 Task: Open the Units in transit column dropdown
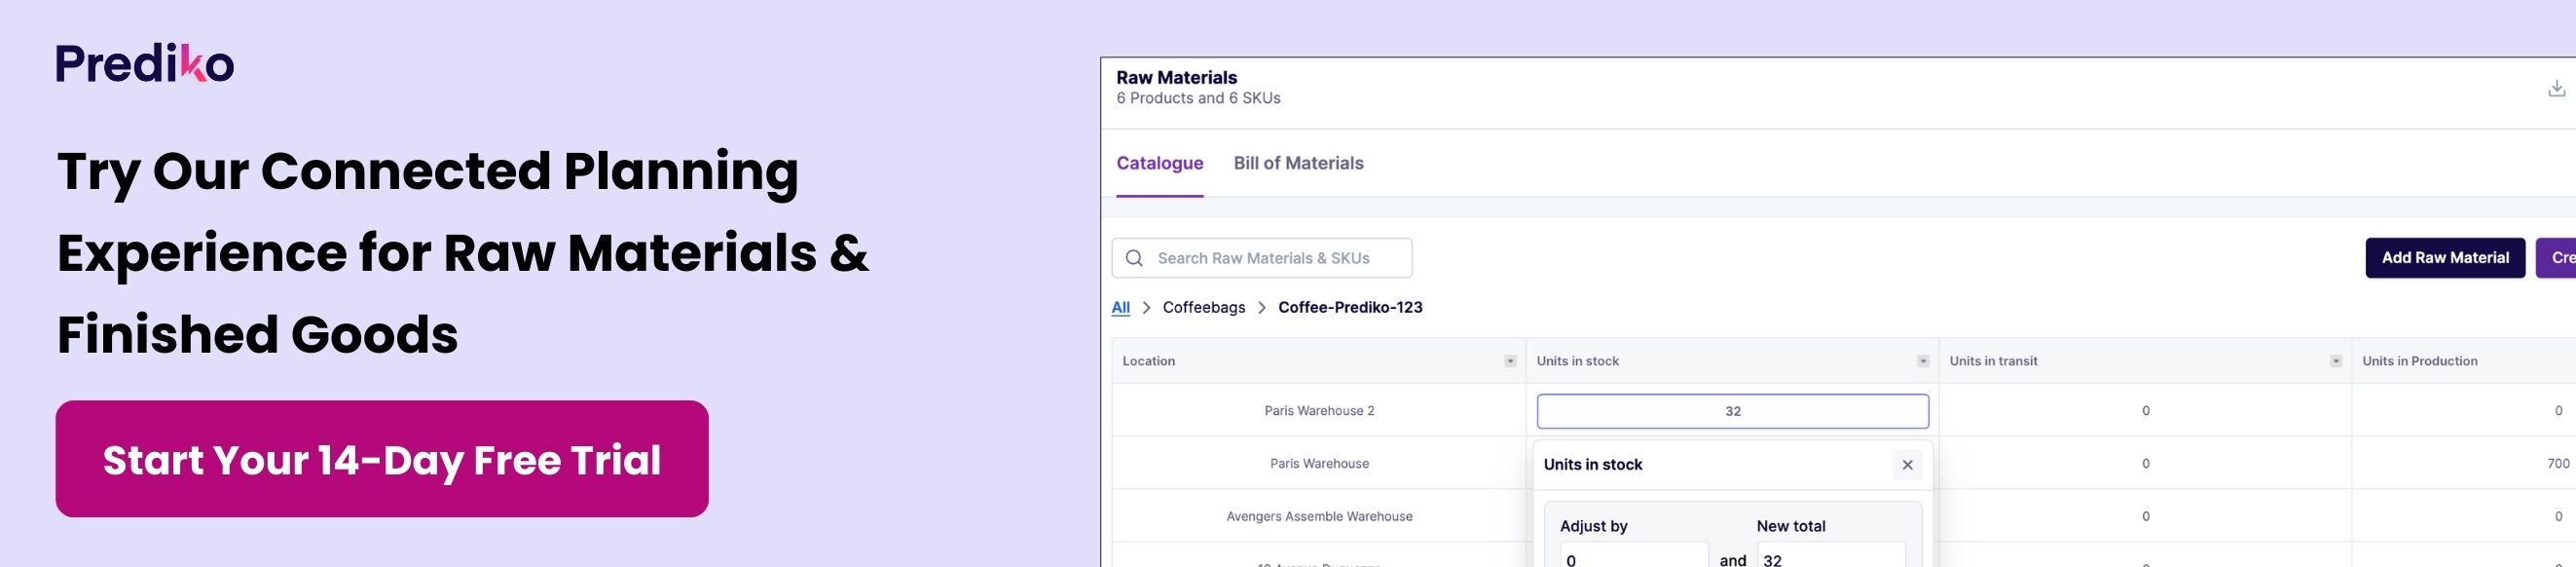(2335, 361)
